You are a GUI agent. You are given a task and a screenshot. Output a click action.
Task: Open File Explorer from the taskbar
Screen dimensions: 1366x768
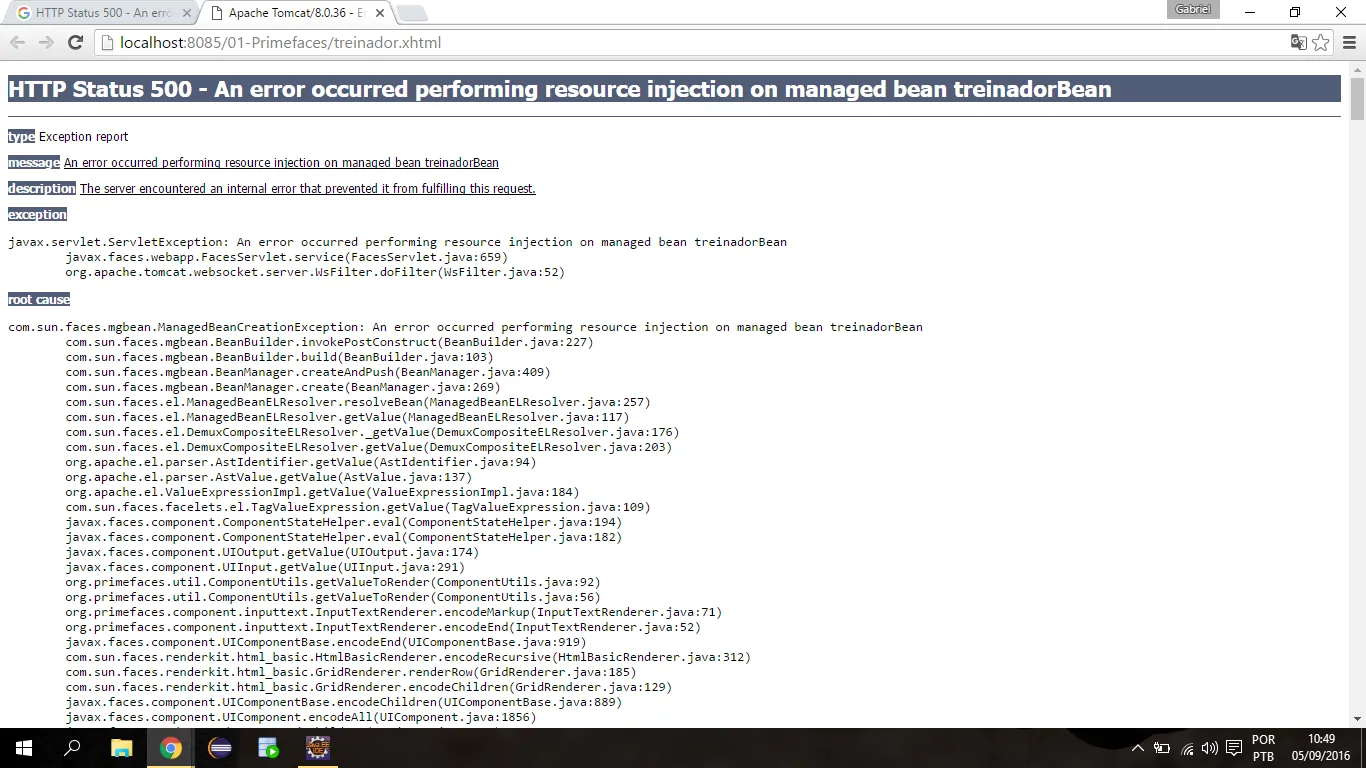121,748
